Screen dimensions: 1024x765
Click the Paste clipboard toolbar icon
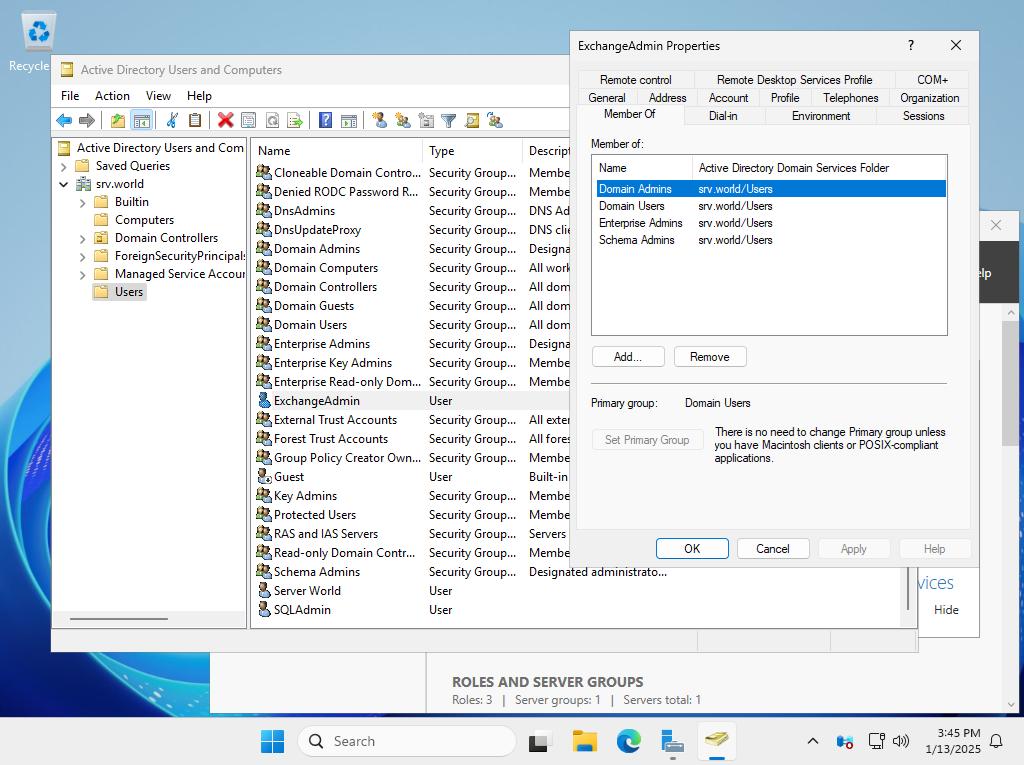(x=195, y=120)
